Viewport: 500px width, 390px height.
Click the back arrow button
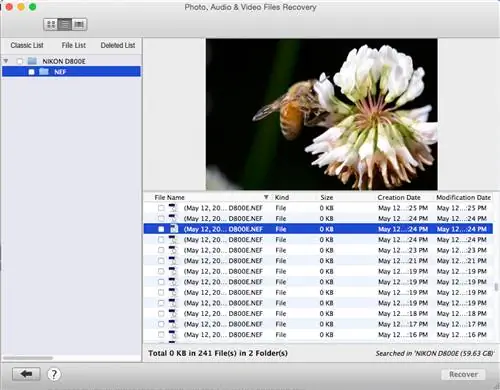pos(26,374)
